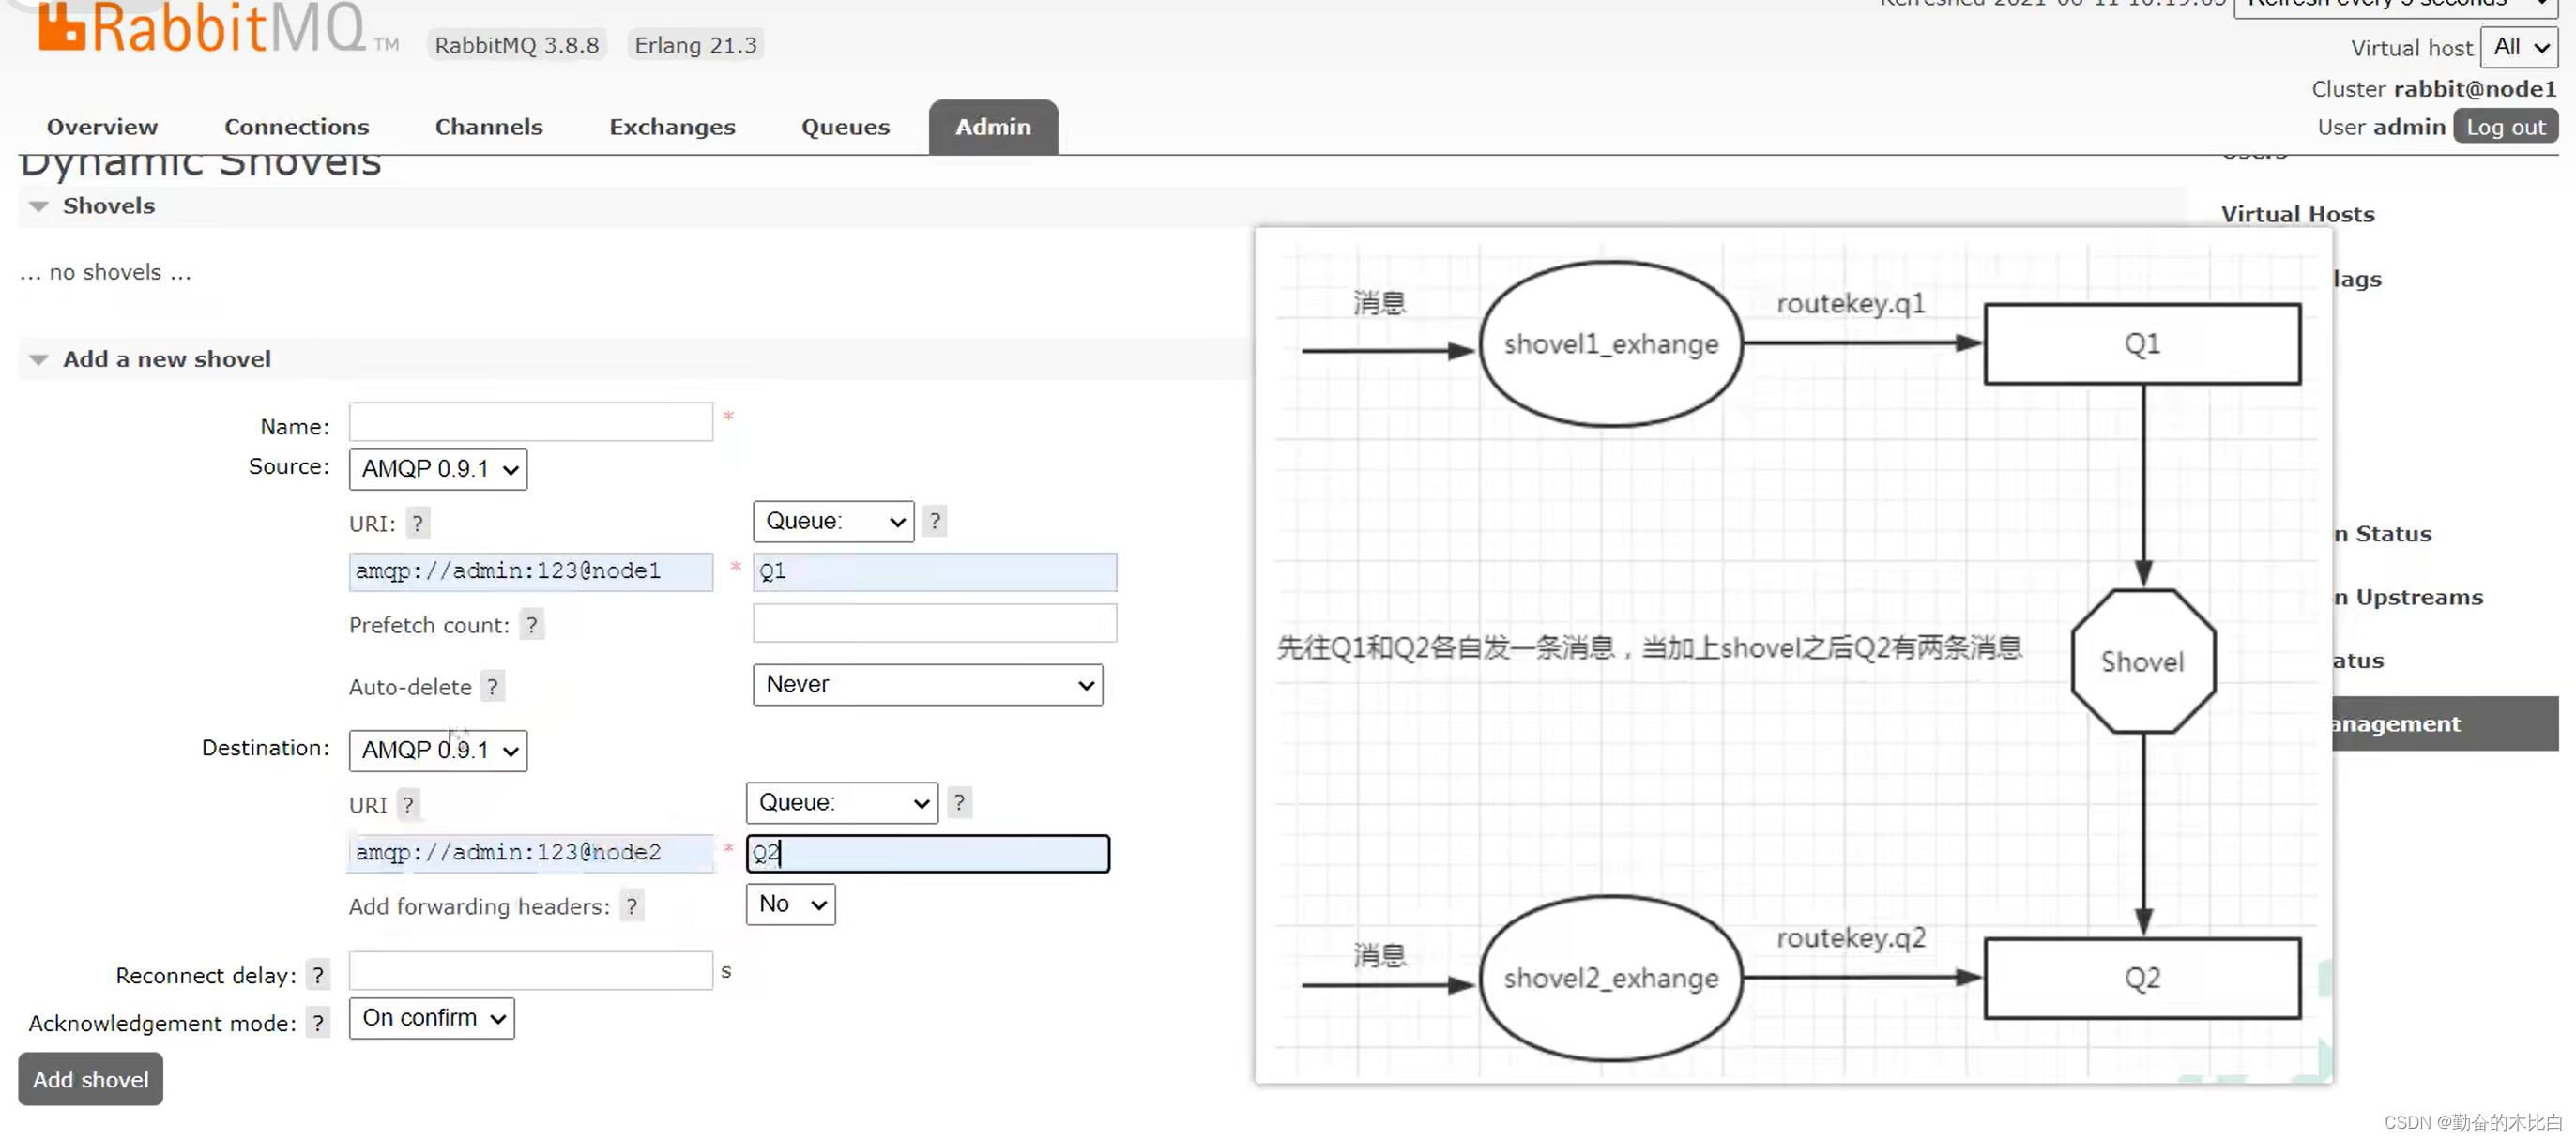Open the Add forwarding headers No dropdown
Viewport: 2576px width, 1140px height.
[790, 904]
